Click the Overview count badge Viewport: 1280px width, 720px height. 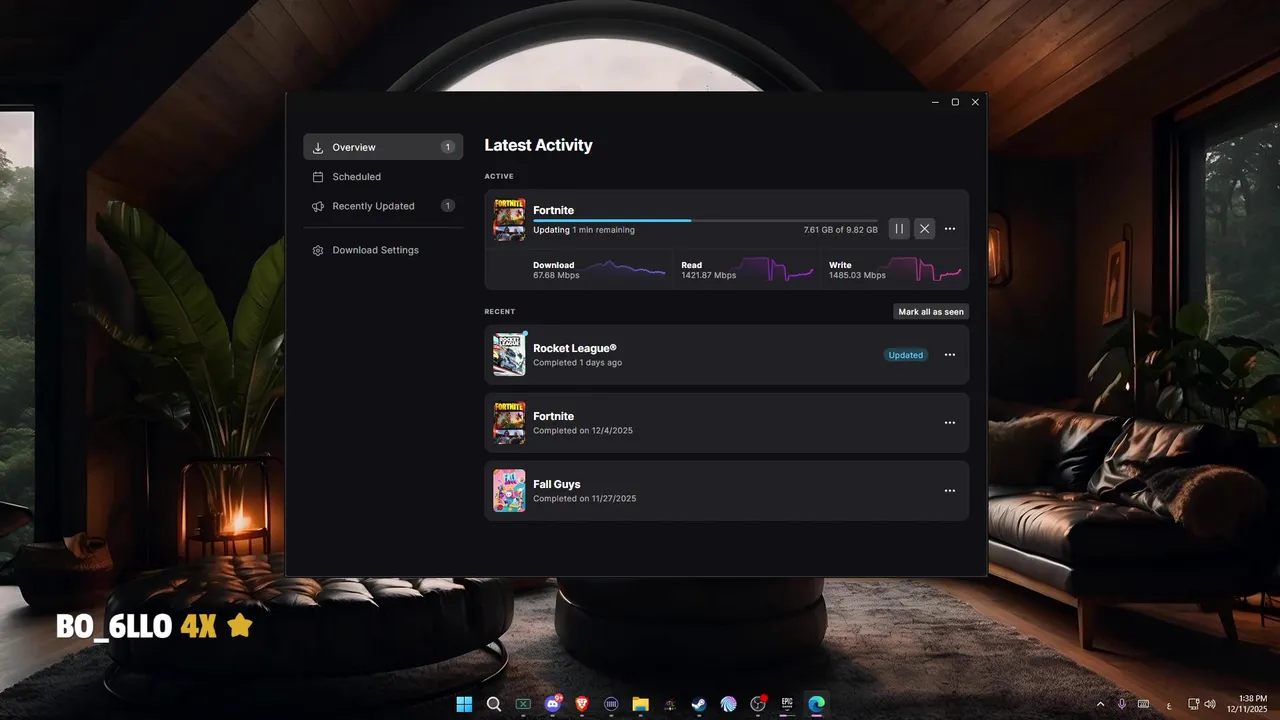pos(448,147)
